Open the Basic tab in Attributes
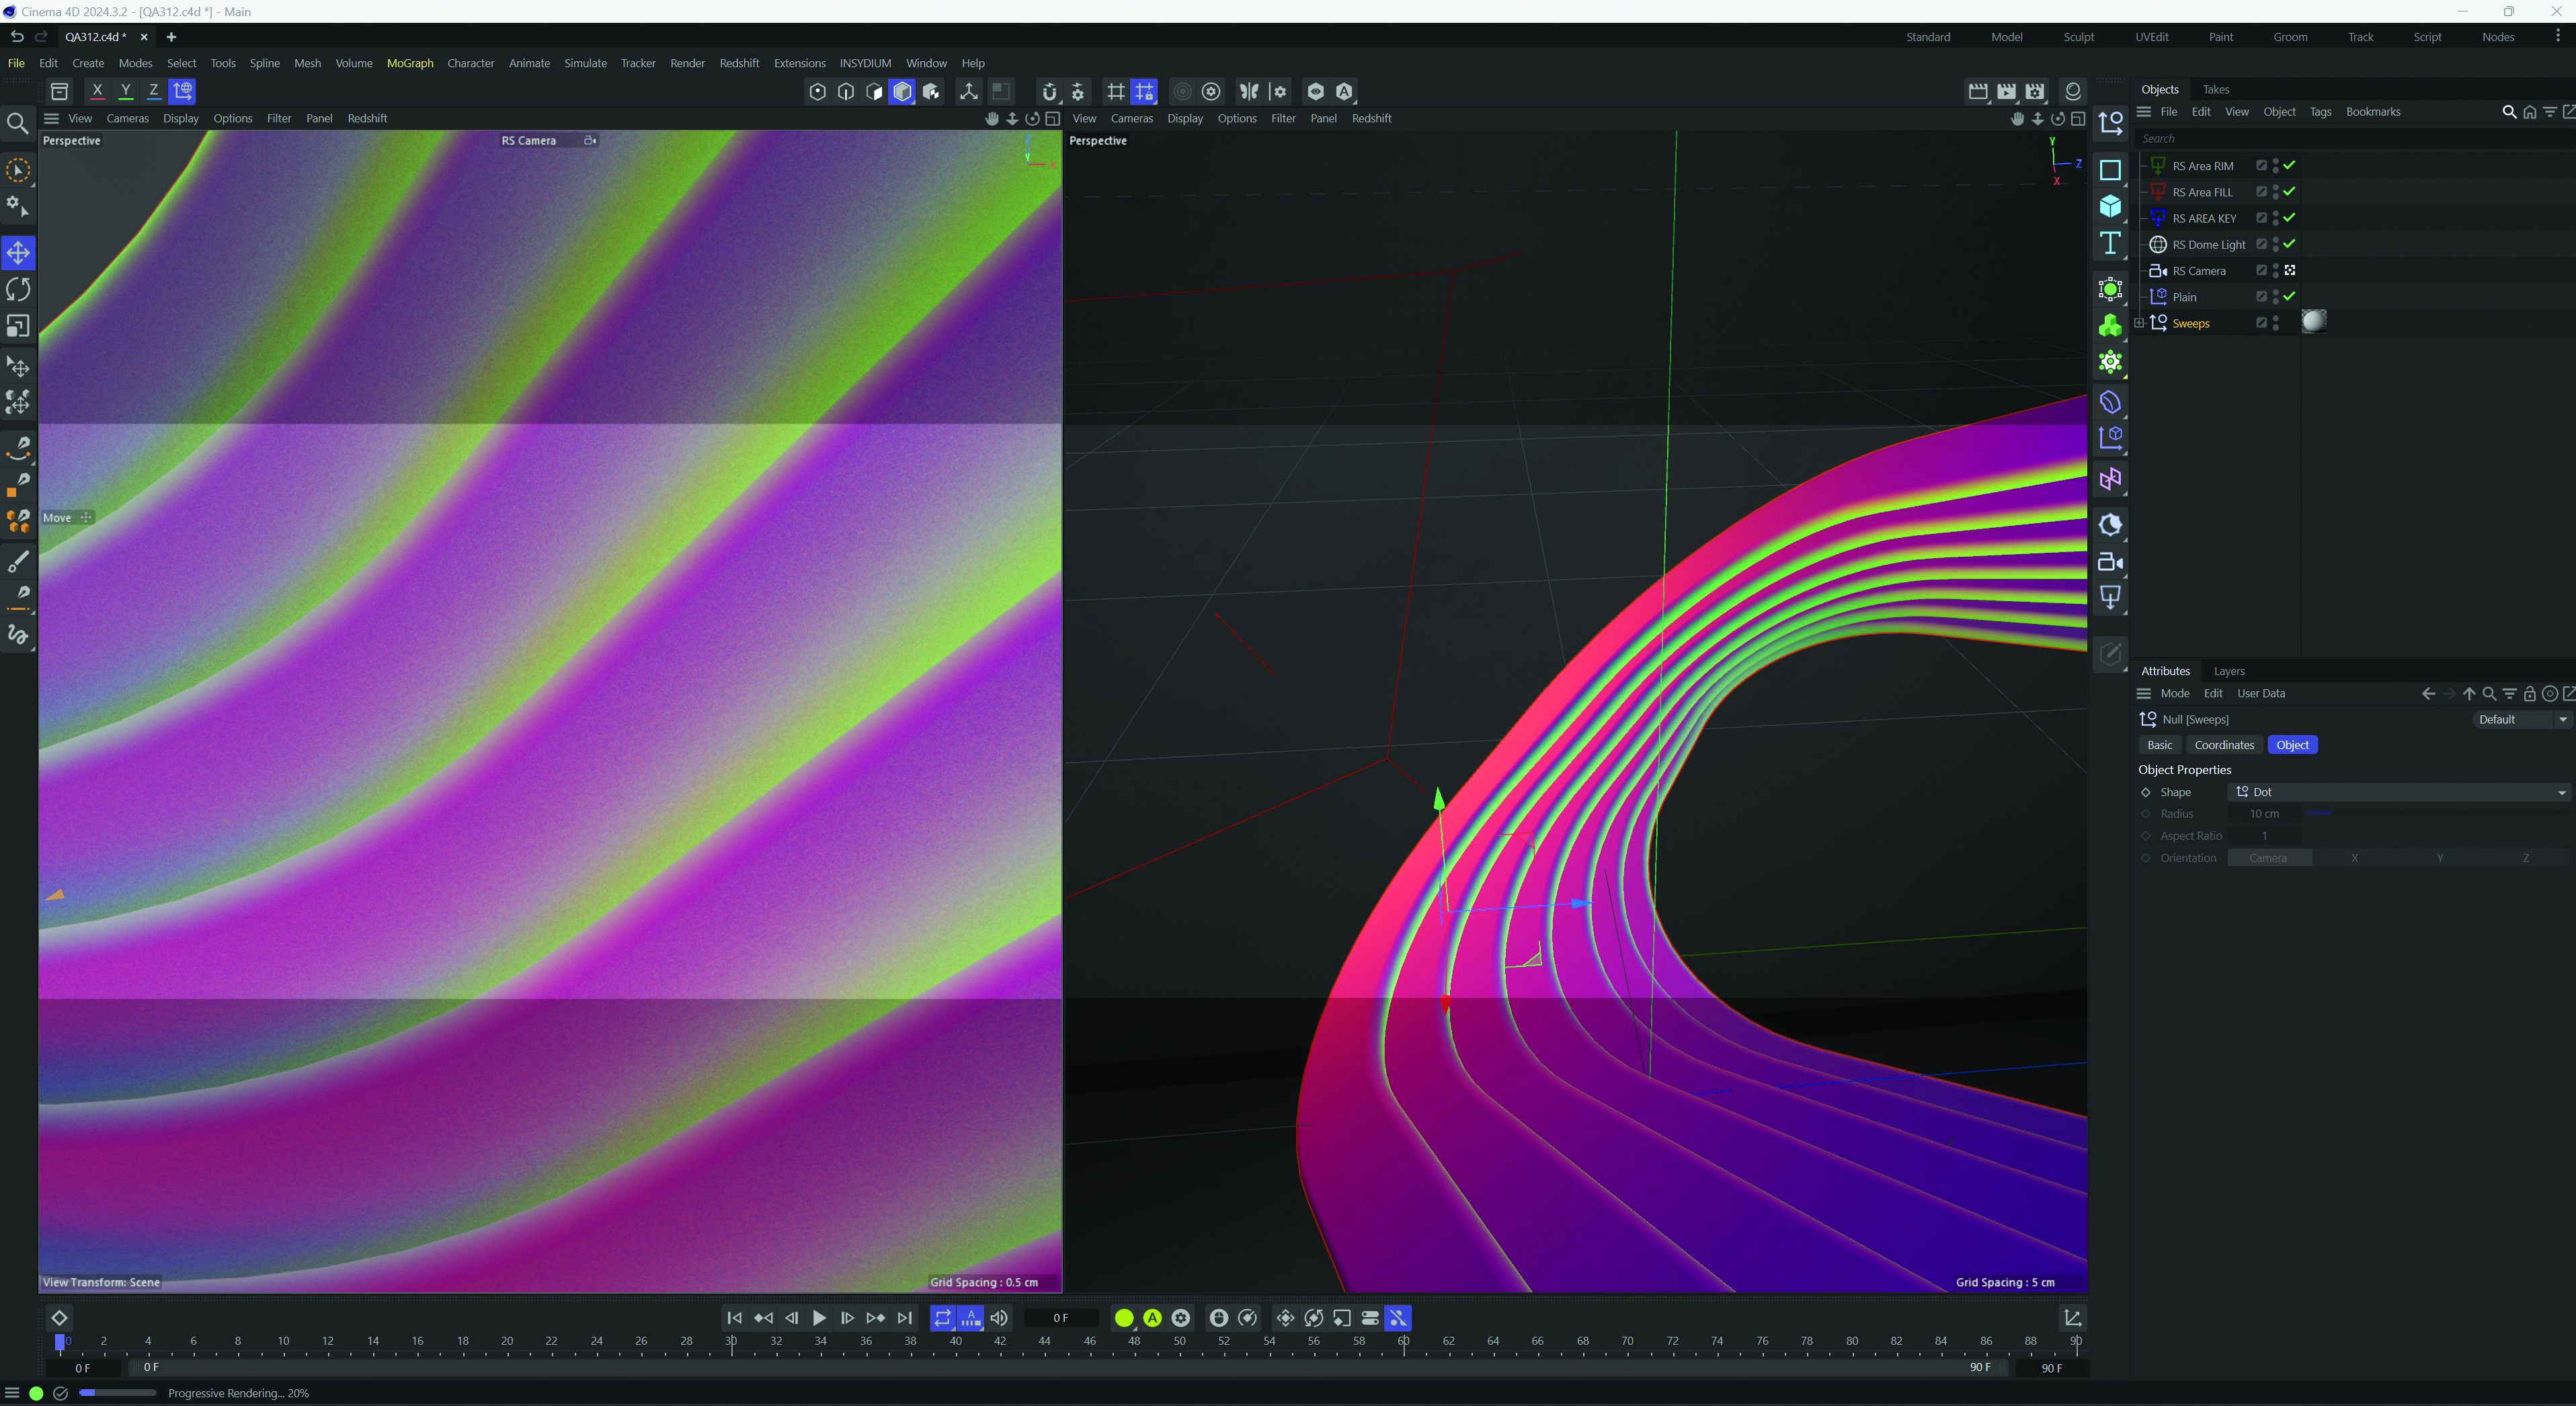2576x1406 pixels. click(x=2160, y=745)
